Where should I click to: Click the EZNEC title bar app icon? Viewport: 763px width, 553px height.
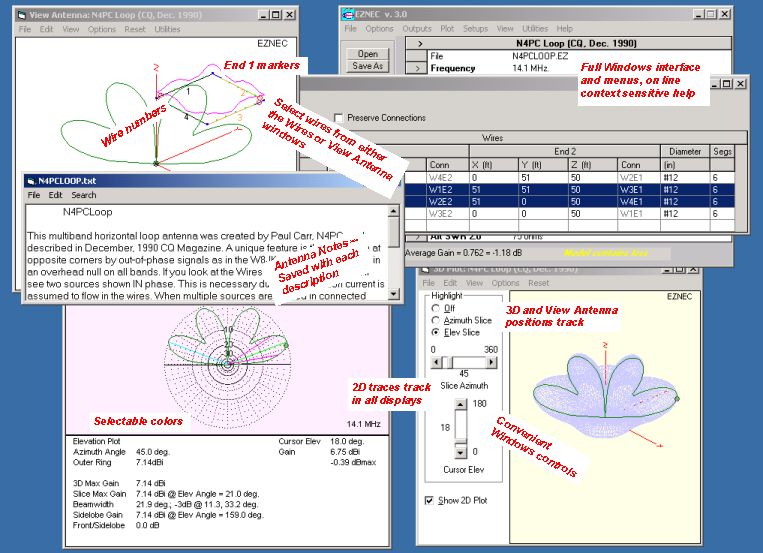tap(346, 14)
